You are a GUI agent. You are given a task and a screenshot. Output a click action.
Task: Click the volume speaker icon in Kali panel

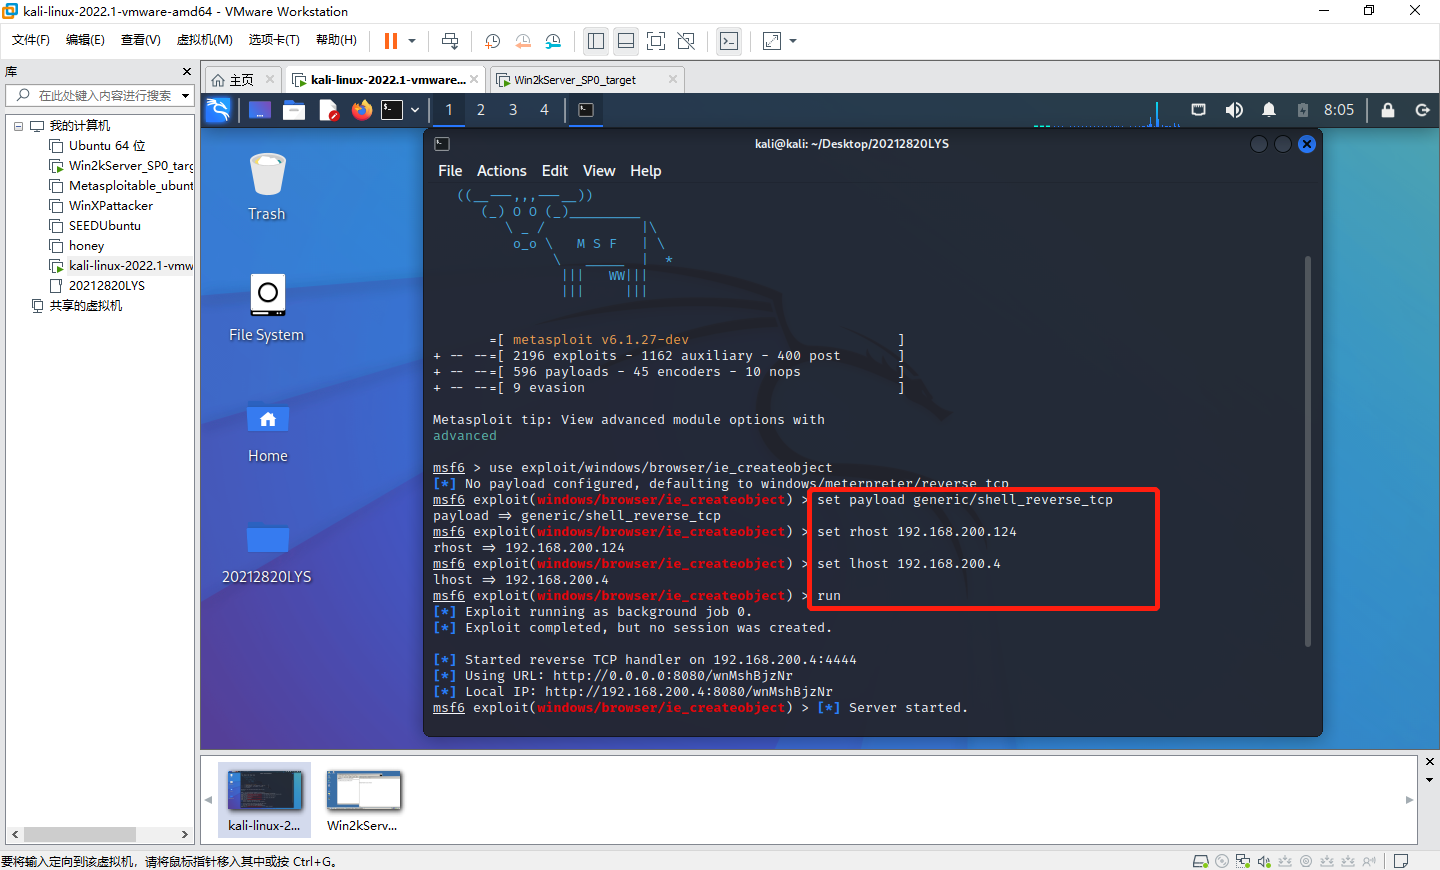(x=1234, y=110)
